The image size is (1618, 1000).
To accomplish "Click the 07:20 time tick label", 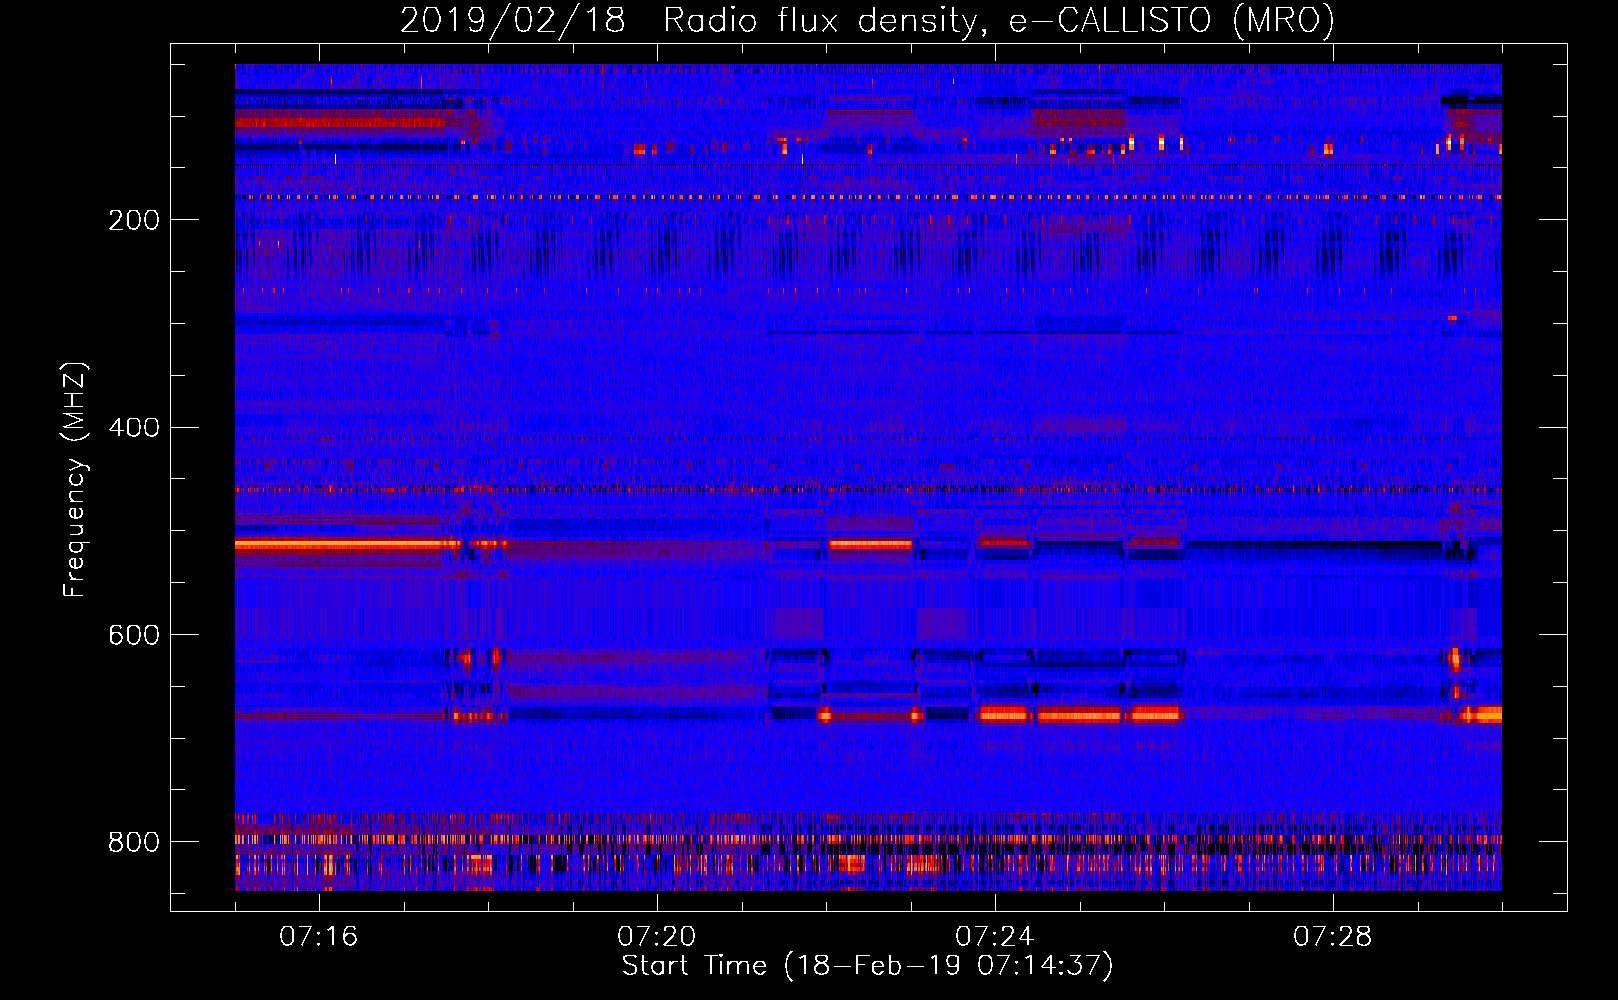I will 656,937.
